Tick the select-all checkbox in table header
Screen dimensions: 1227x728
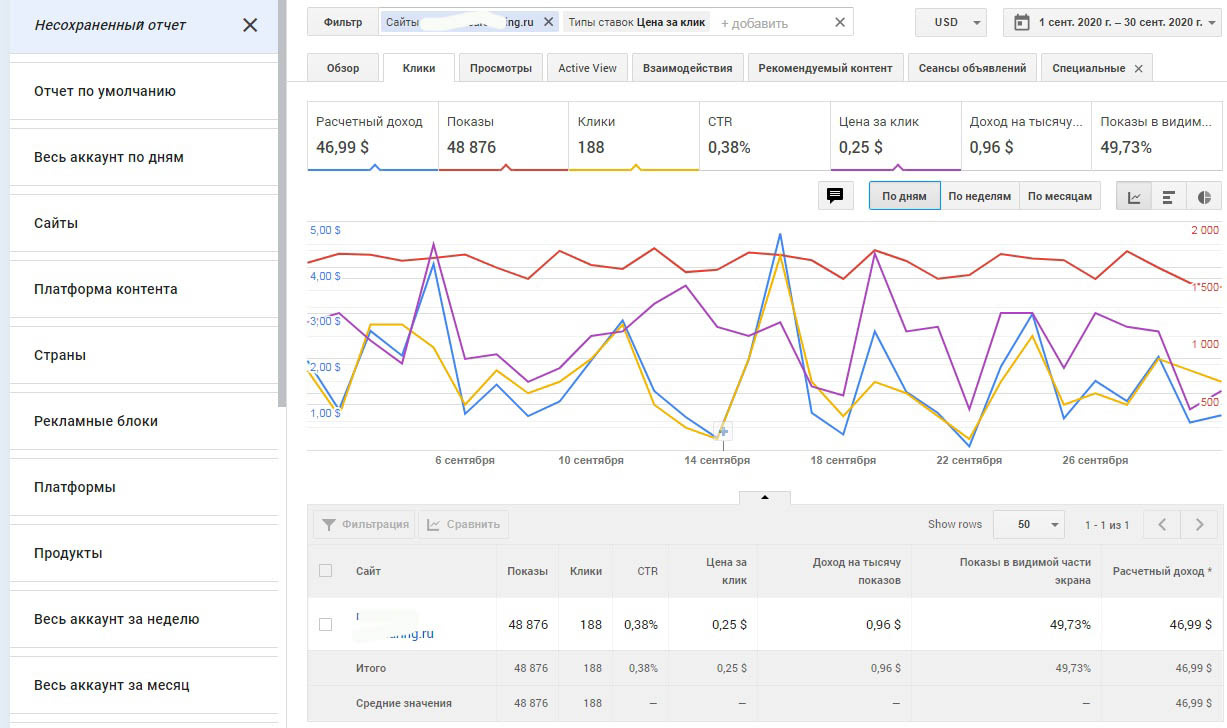click(325, 571)
